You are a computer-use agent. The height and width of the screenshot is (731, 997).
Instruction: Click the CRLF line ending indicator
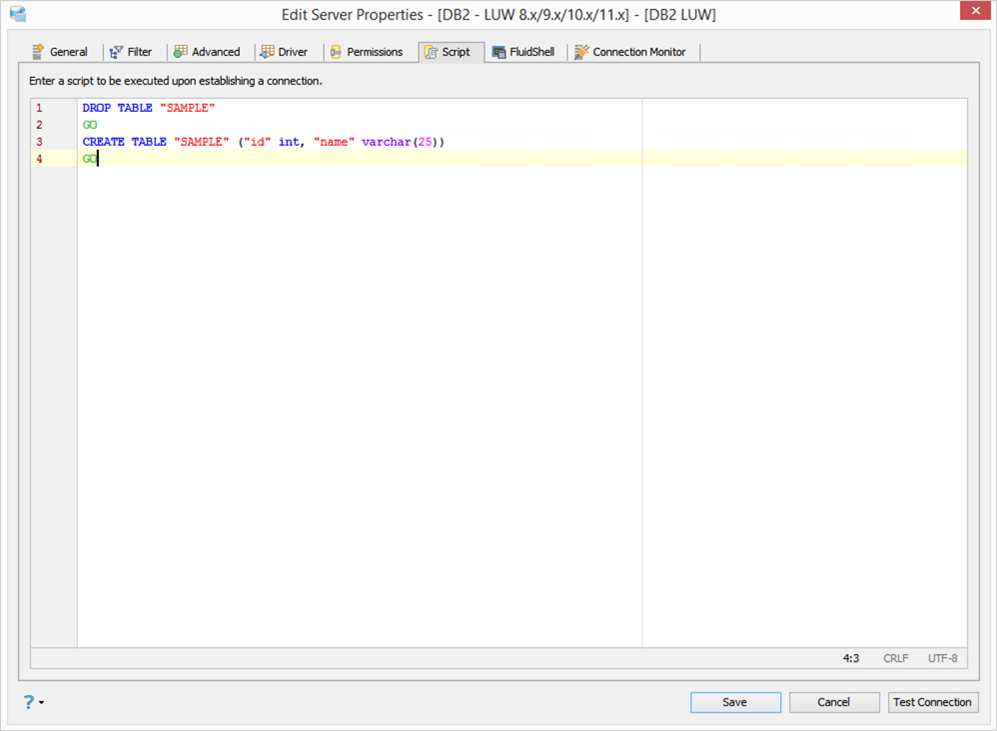(x=895, y=659)
